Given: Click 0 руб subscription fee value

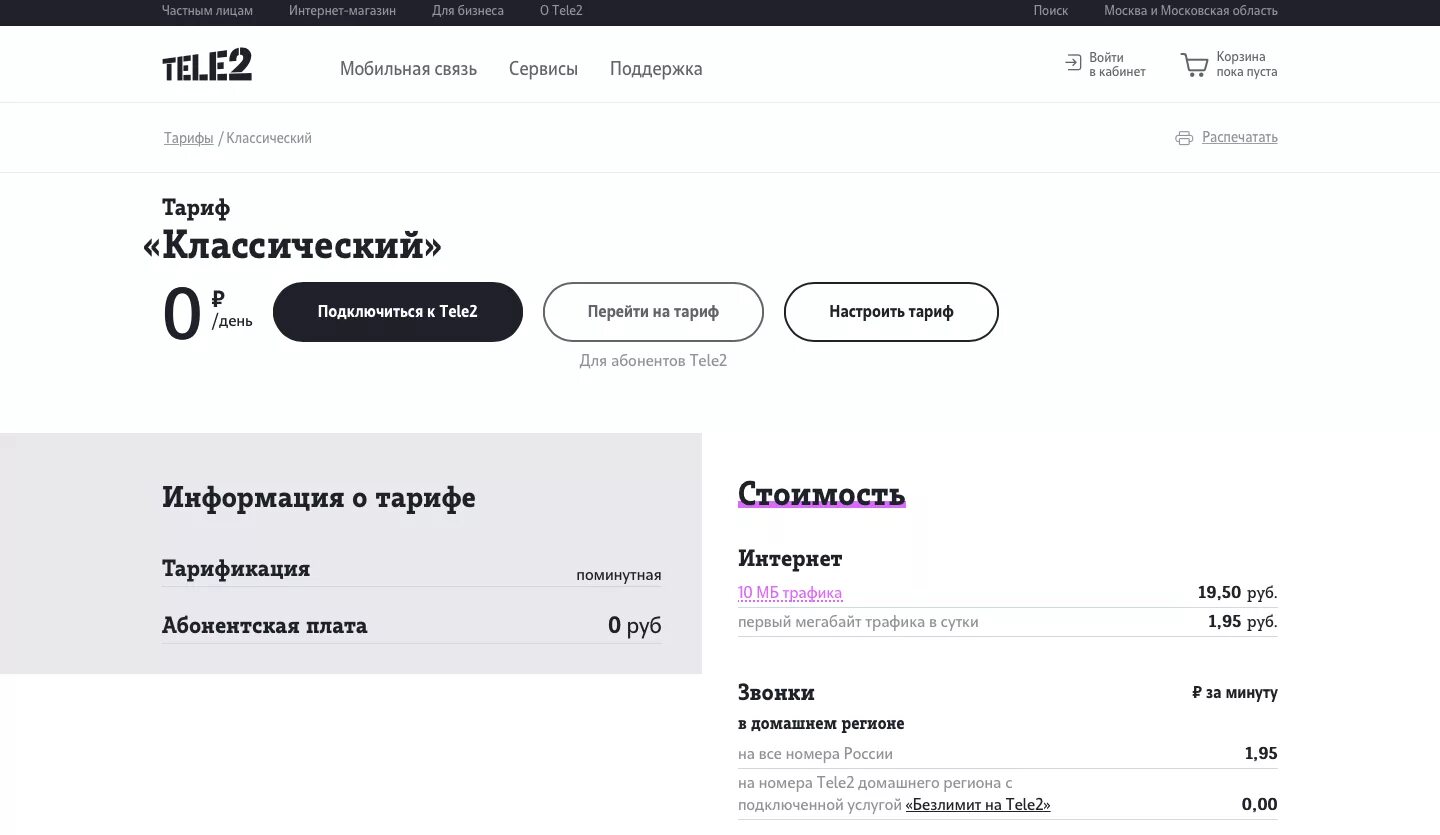Looking at the screenshot, I should (635, 626).
